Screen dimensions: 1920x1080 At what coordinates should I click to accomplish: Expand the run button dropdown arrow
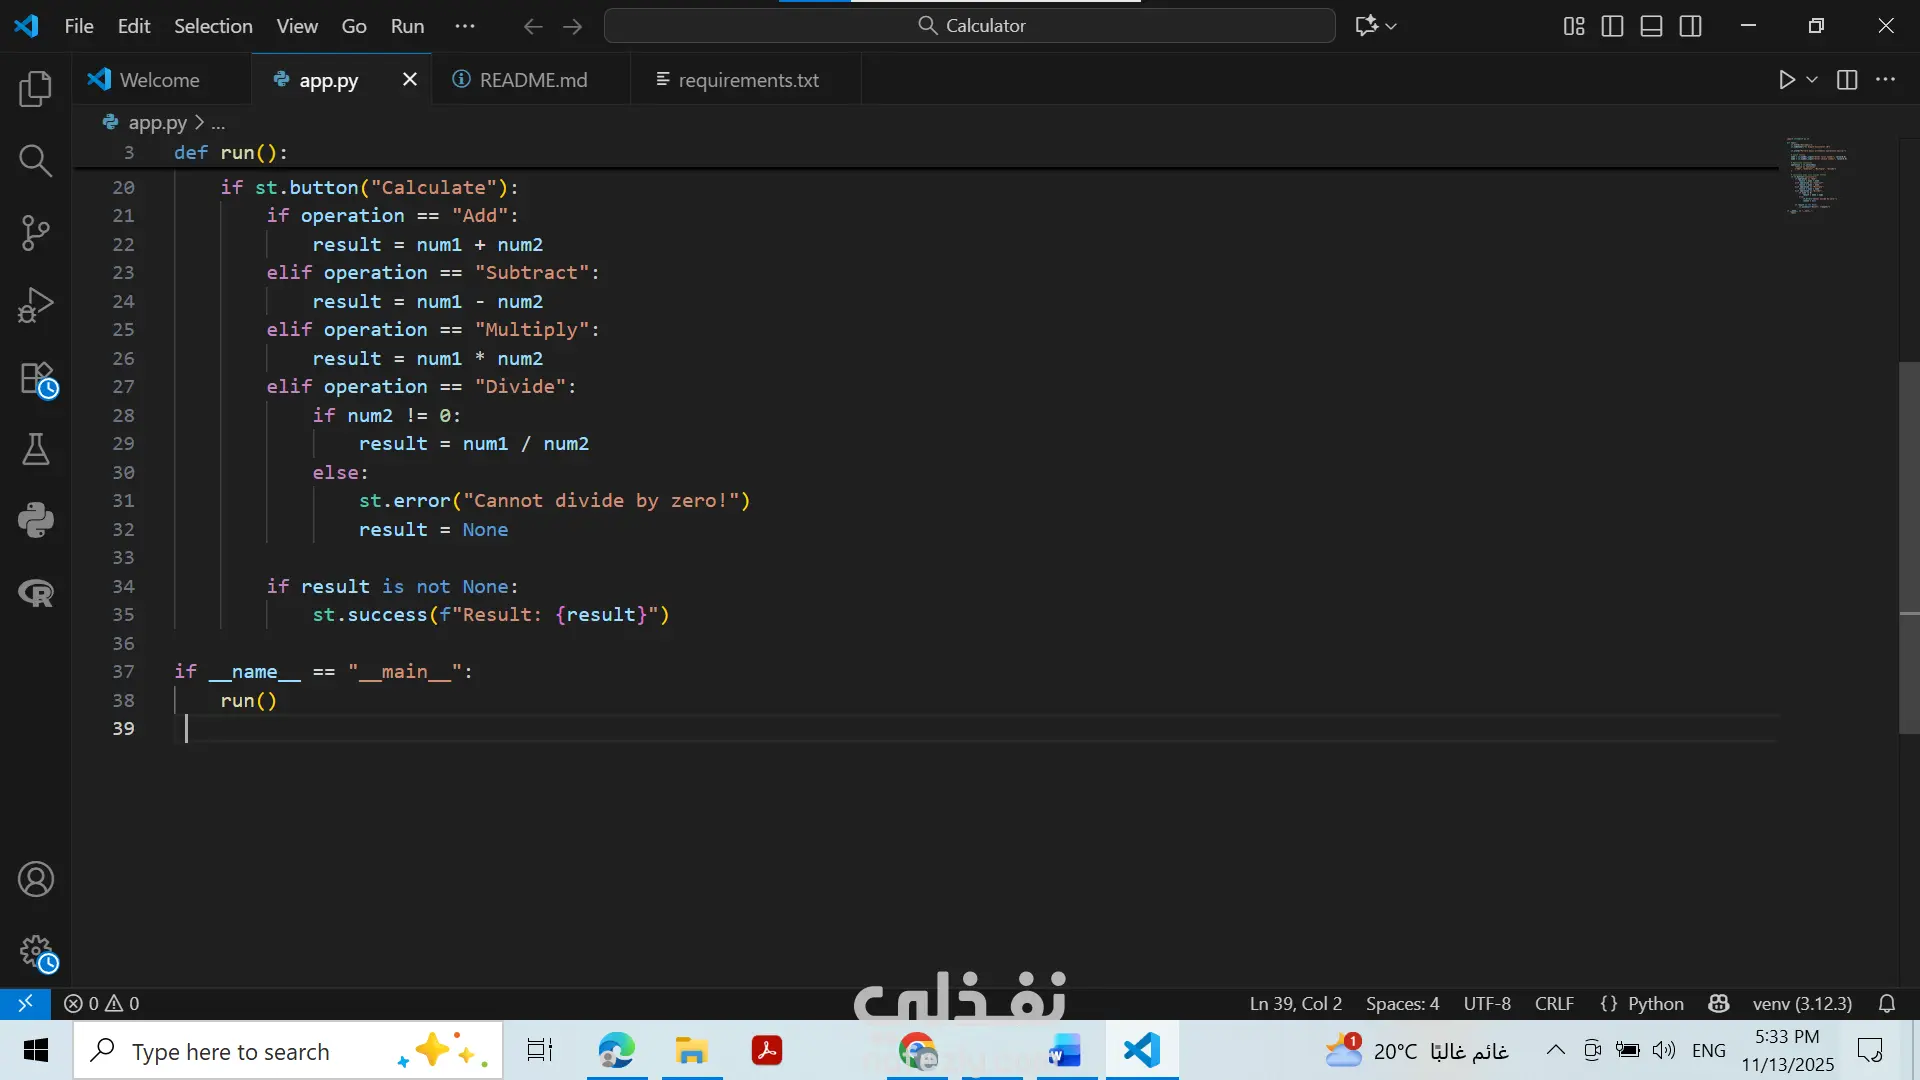click(x=1812, y=80)
